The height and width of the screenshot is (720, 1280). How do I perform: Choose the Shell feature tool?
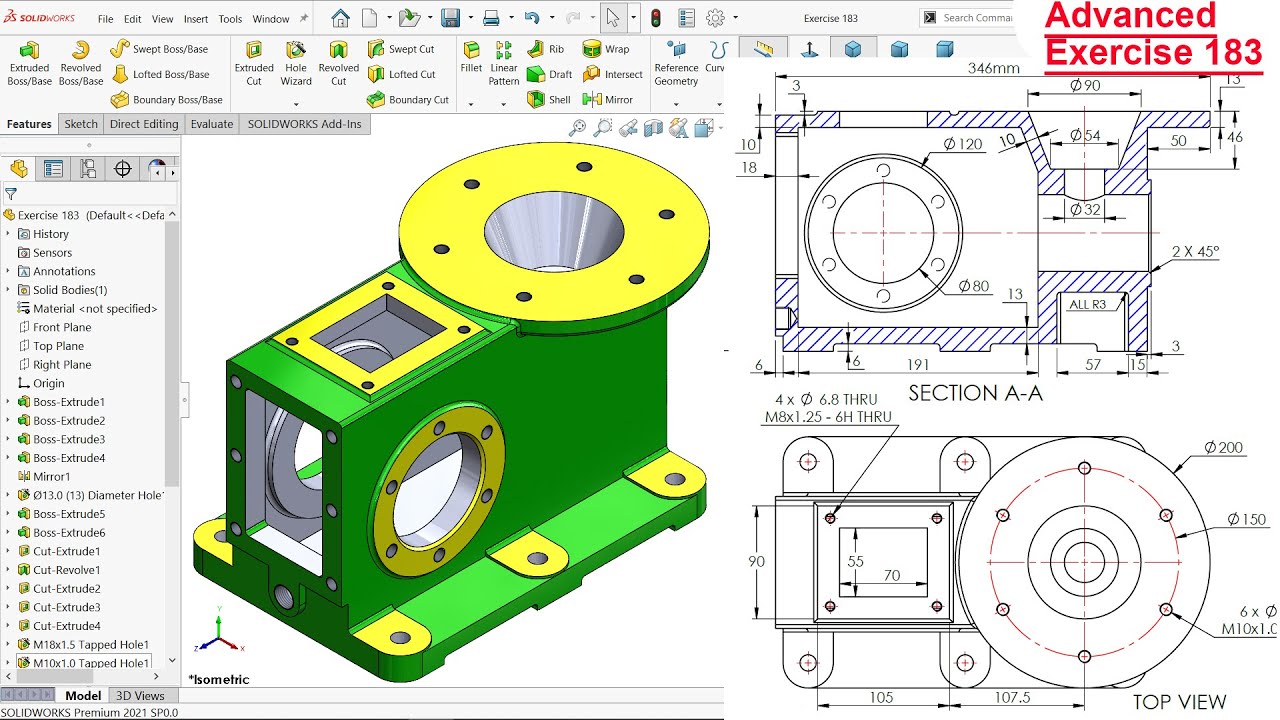[x=548, y=99]
